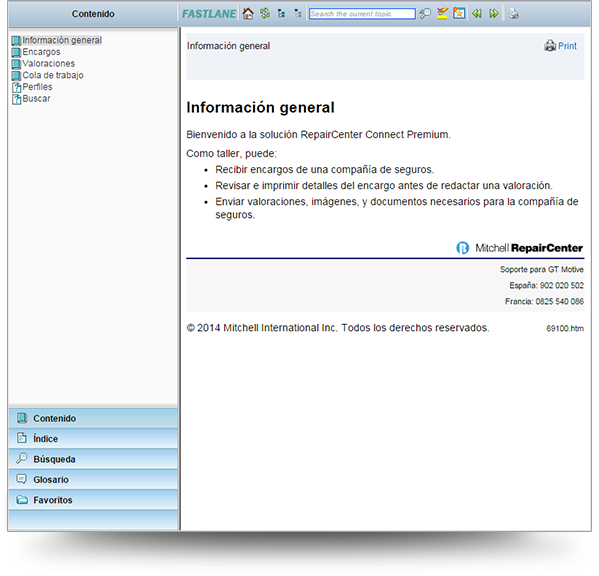Click the 69100.htm file name text
The height and width of the screenshot is (576, 599).
point(565,328)
